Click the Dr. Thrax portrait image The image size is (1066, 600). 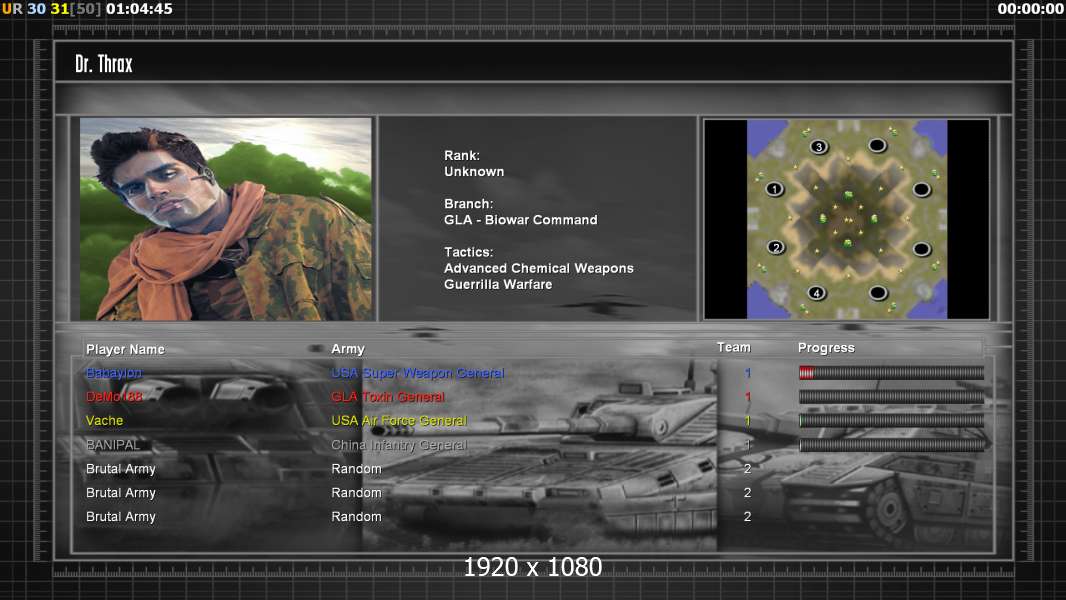click(x=226, y=219)
